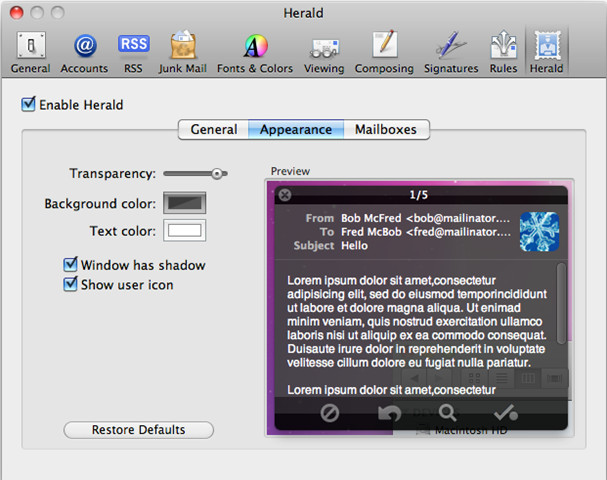This screenshot has height=480, width=607.
Task: Click the reply arrow icon in preview
Action: [389, 413]
